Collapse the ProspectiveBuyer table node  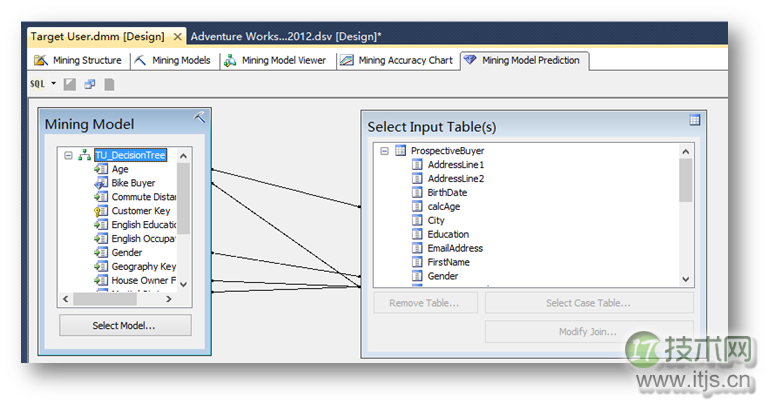click(385, 151)
